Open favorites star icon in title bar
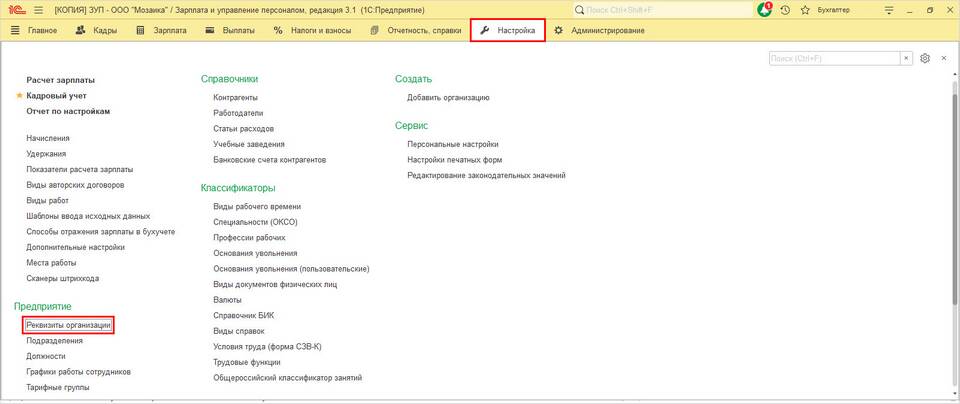960x404 pixels. point(805,10)
